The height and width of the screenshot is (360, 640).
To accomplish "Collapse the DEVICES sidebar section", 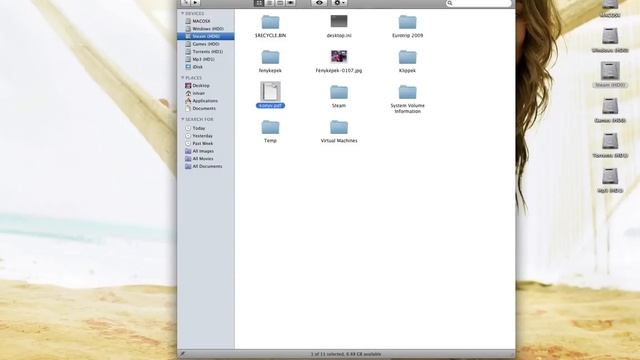I will pyautogui.click(x=182, y=13).
